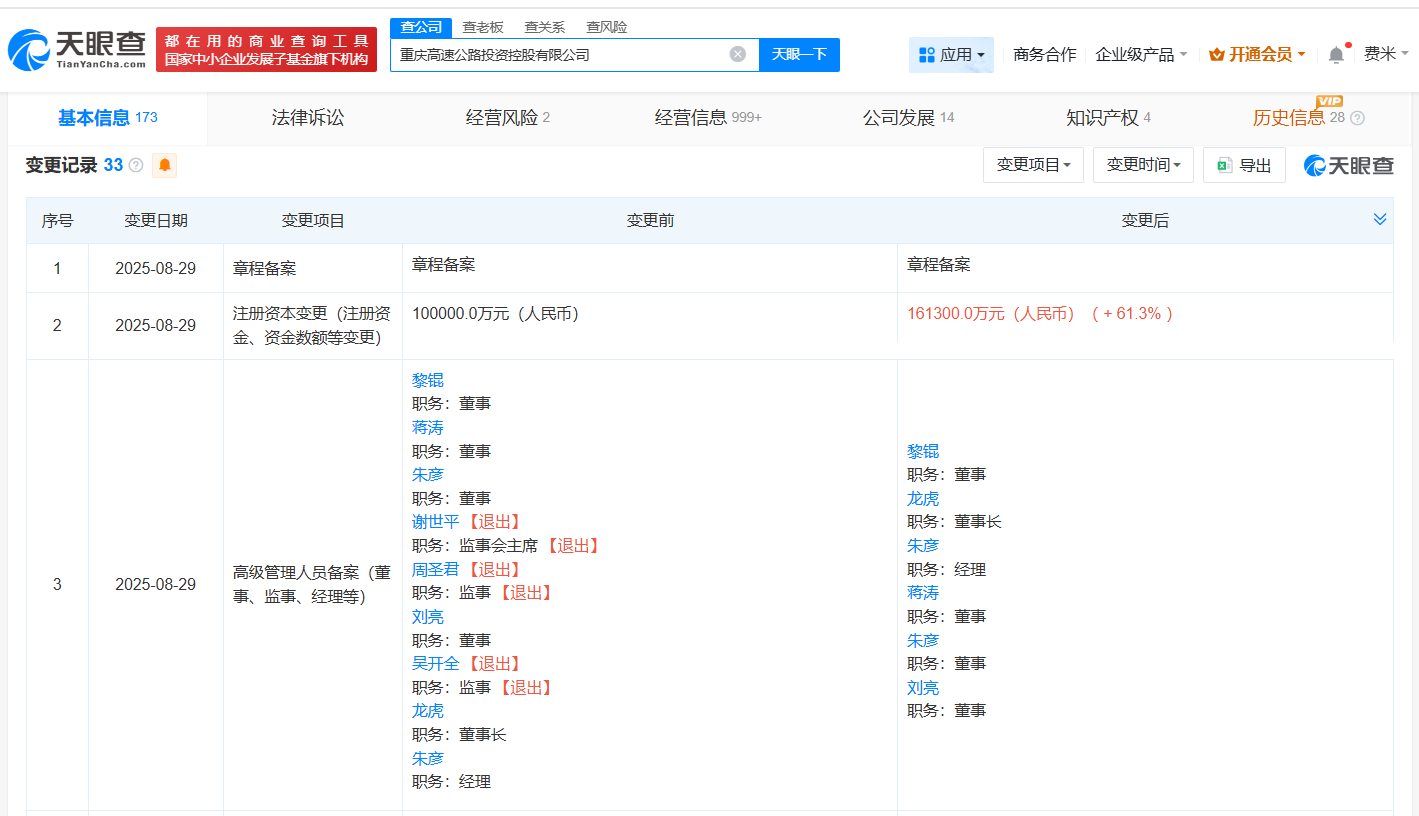The image size is (1419, 816).
Task: Open the 知识产权 tab
Action: (x=1108, y=118)
